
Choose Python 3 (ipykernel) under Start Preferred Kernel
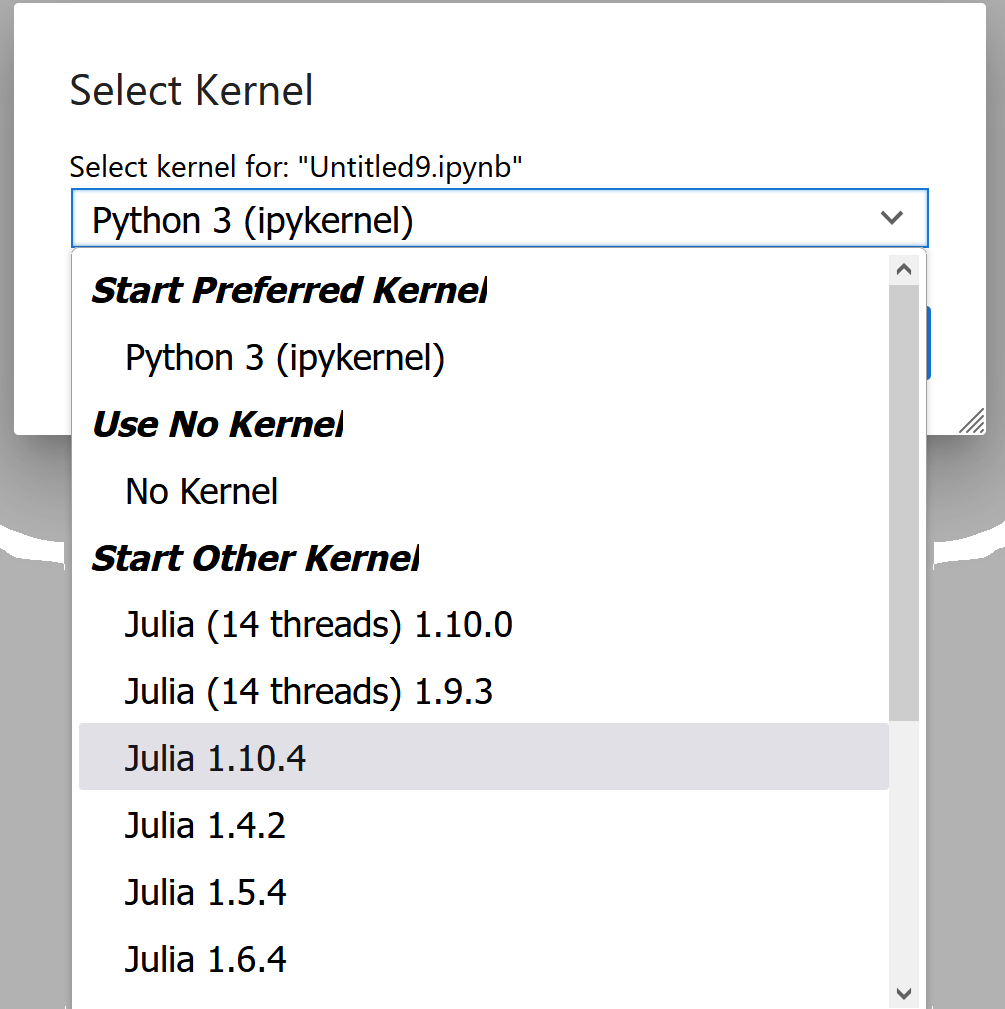(x=285, y=357)
